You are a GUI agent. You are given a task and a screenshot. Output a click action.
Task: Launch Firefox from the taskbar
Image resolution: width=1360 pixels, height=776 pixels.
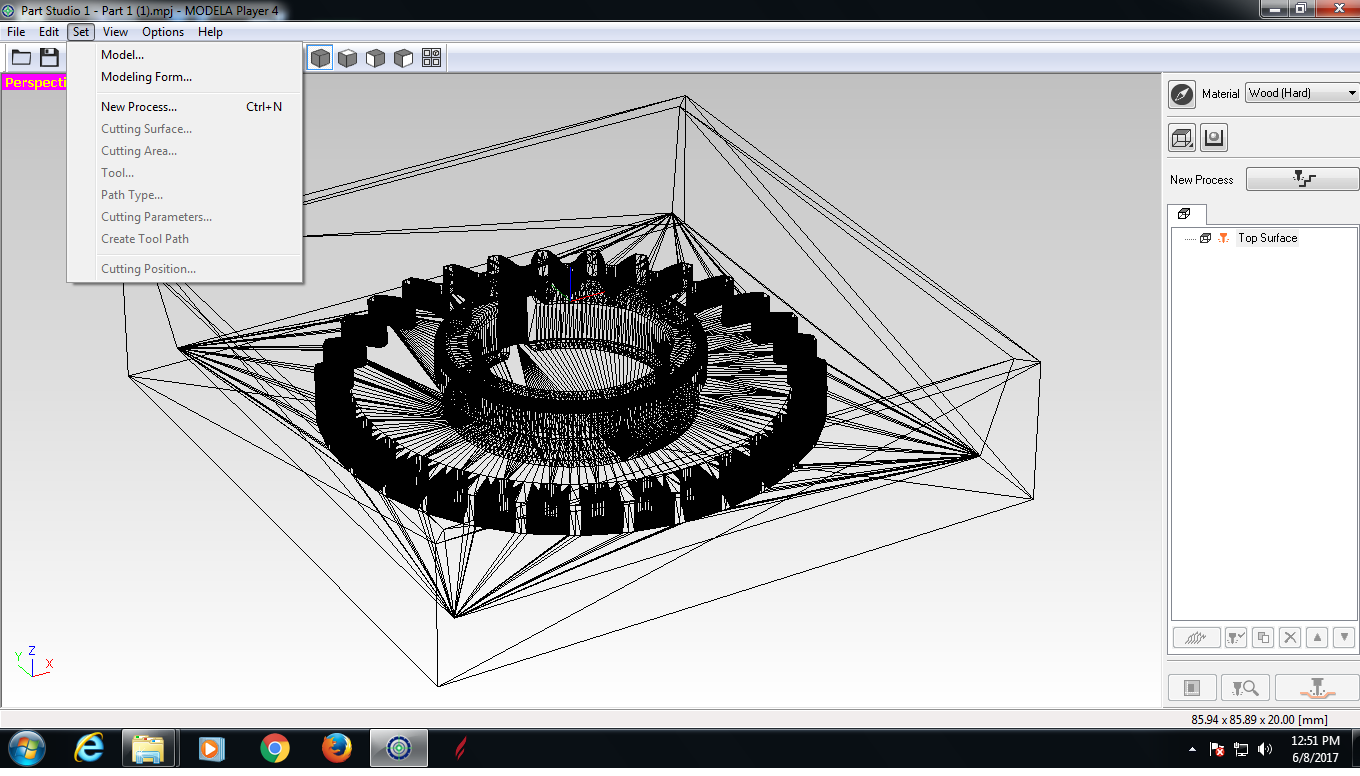pos(337,748)
